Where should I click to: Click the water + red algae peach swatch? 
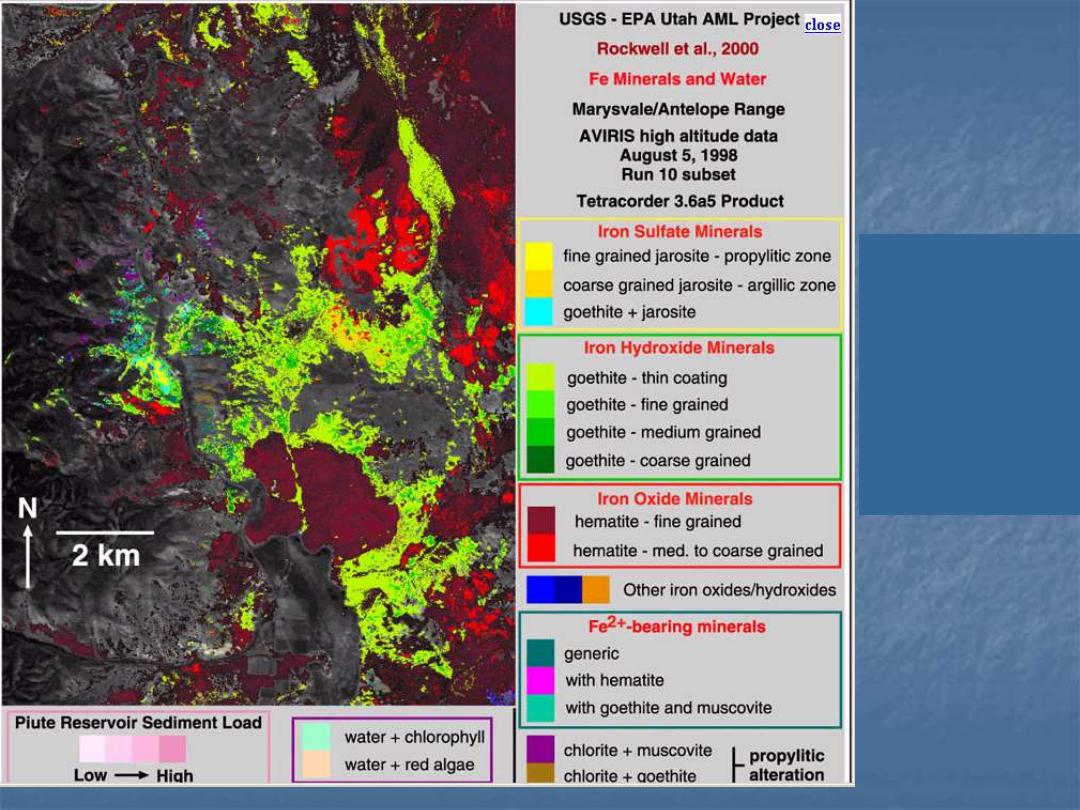pos(317,764)
